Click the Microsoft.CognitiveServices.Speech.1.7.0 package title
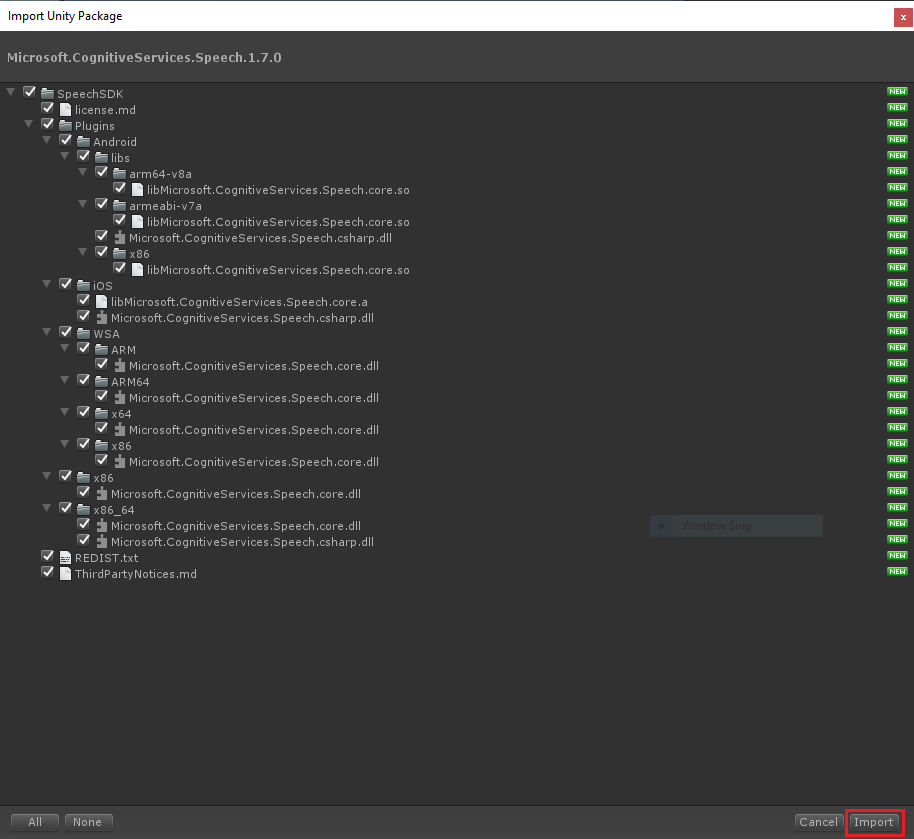Image resolution: width=914 pixels, height=839 pixels. point(144,58)
